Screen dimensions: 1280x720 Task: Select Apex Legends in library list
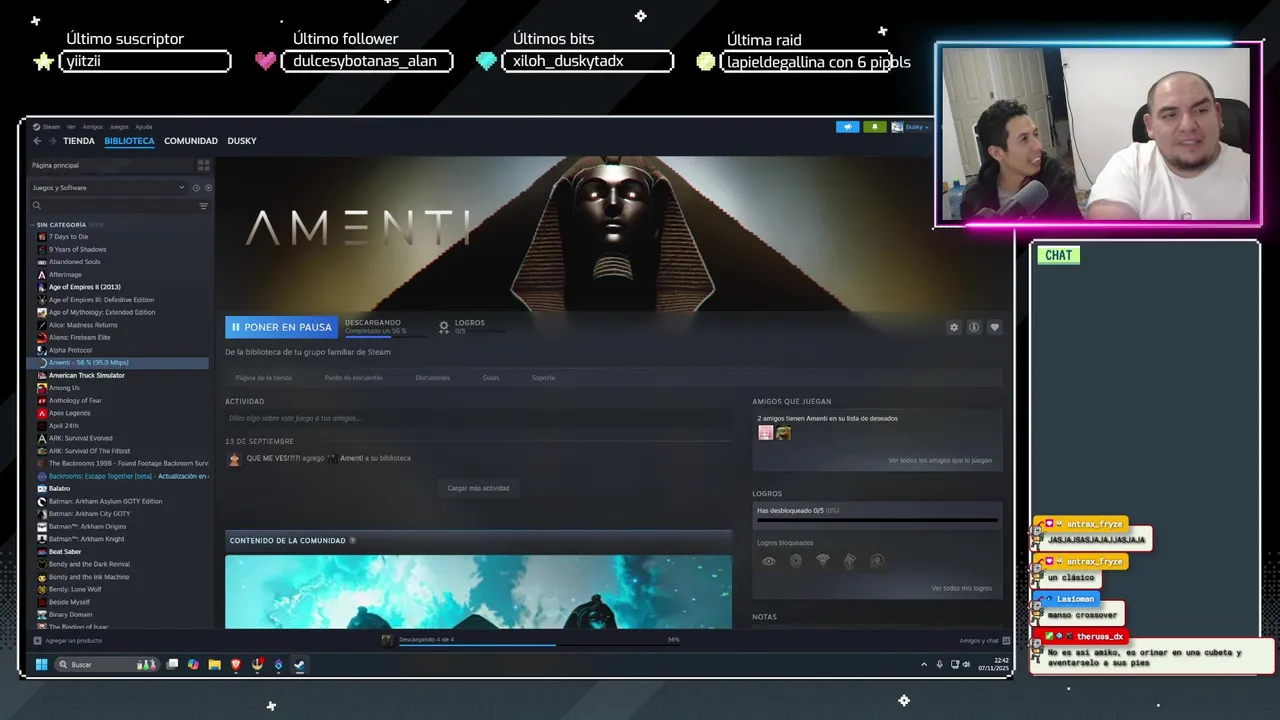point(70,413)
